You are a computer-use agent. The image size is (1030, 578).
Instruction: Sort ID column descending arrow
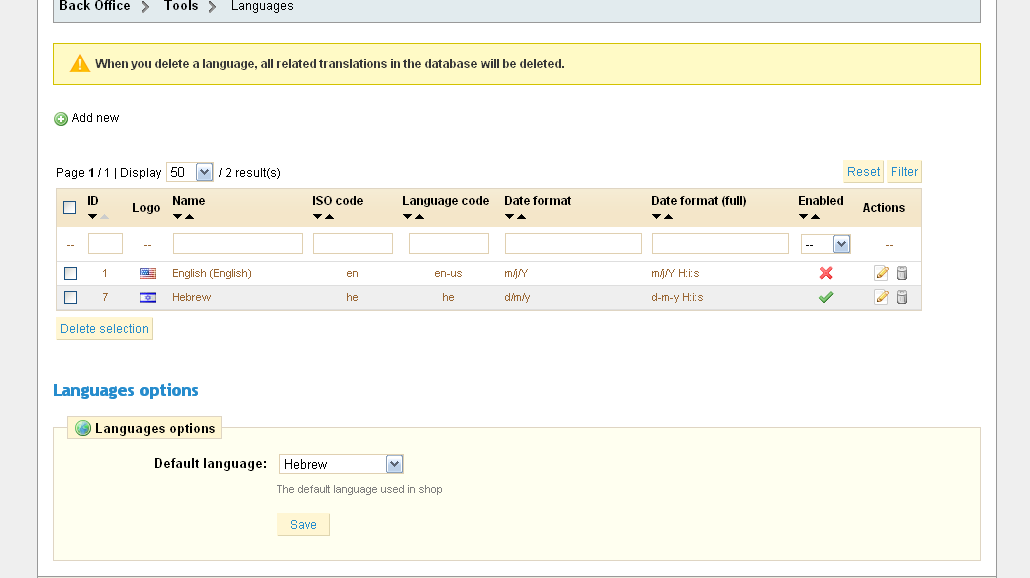click(93, 217)
